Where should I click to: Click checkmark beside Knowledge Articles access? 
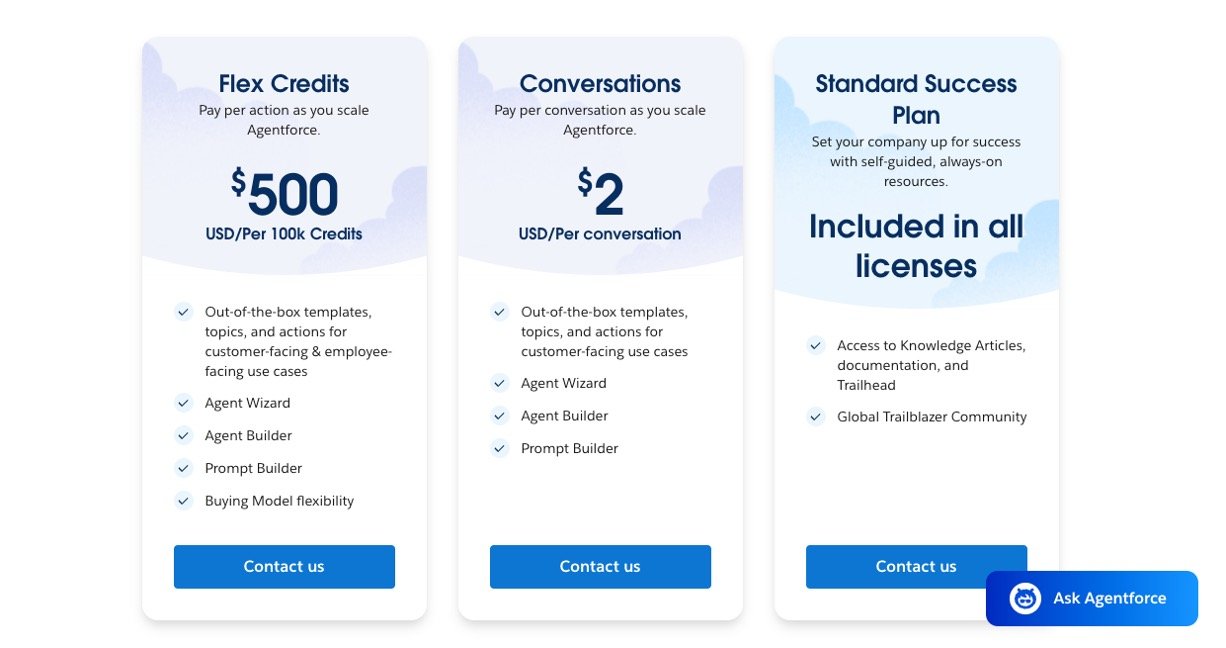point(816,346)
